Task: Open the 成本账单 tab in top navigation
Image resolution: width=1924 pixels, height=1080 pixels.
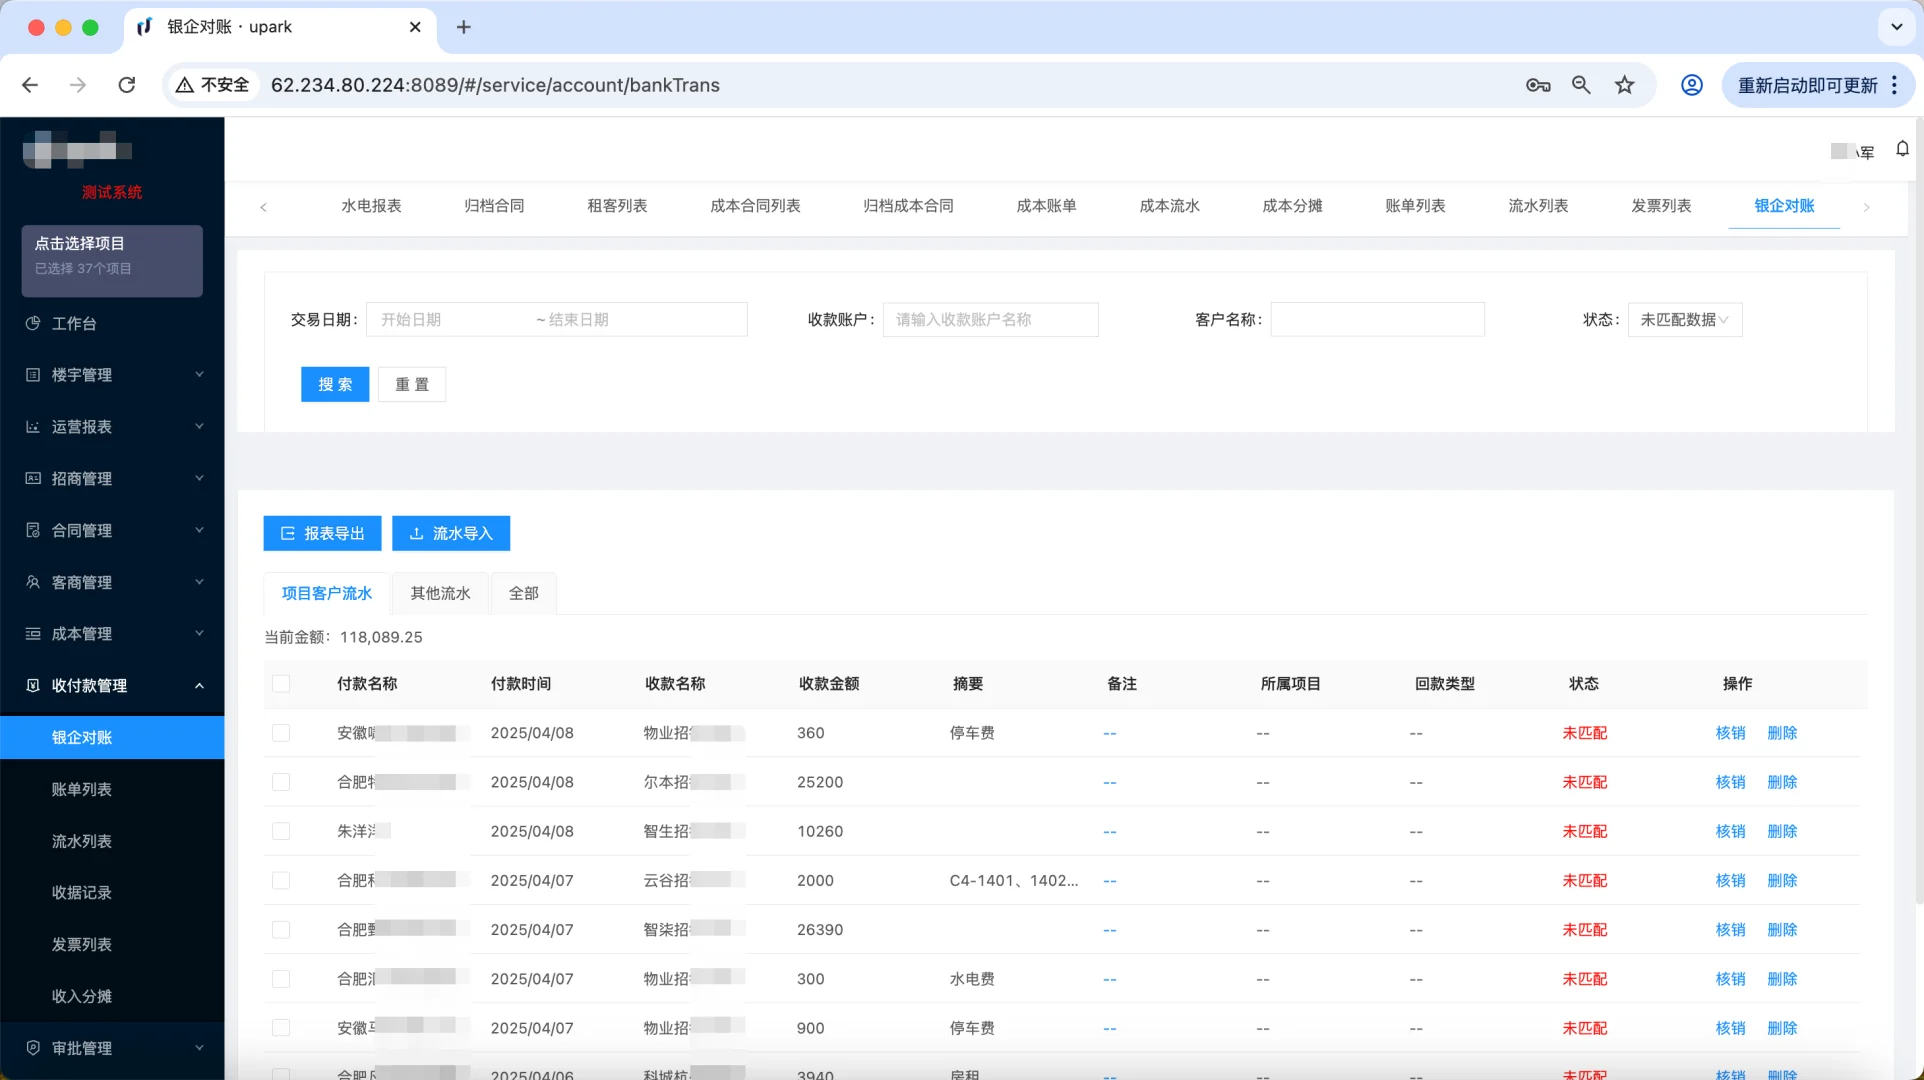Action: pos(1045,206)
